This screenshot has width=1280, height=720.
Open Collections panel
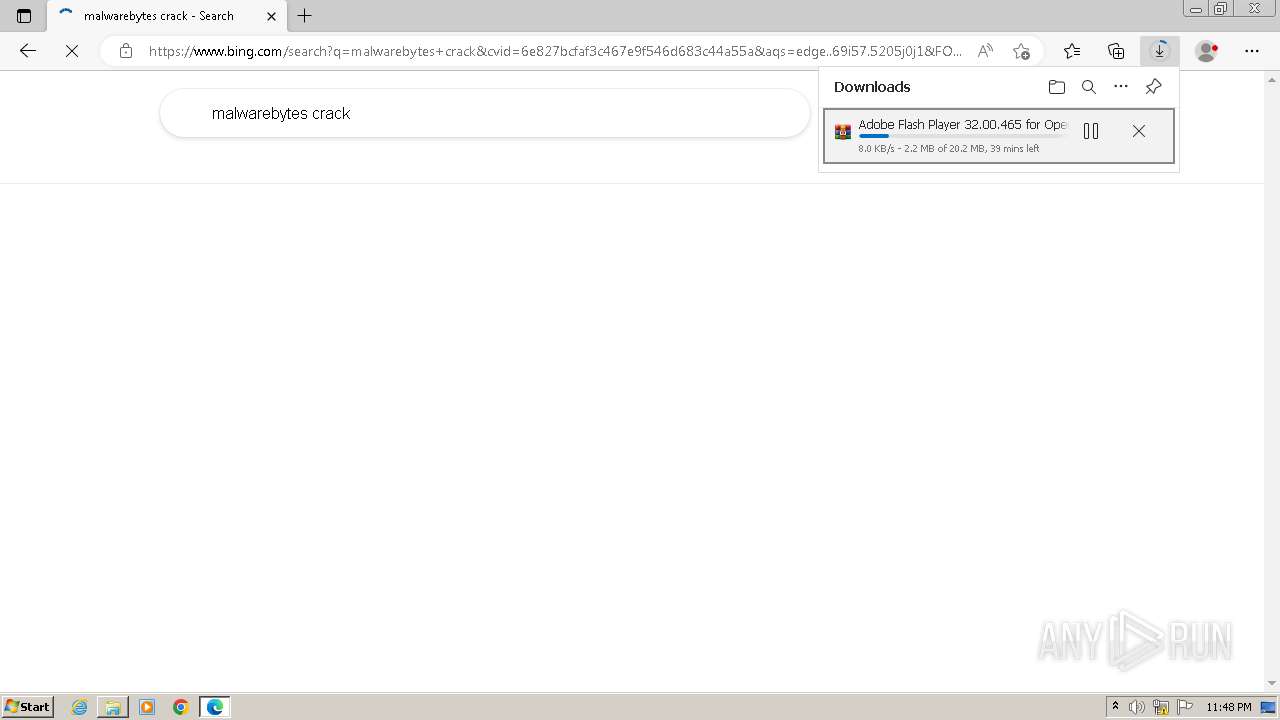click(1116, 51)
